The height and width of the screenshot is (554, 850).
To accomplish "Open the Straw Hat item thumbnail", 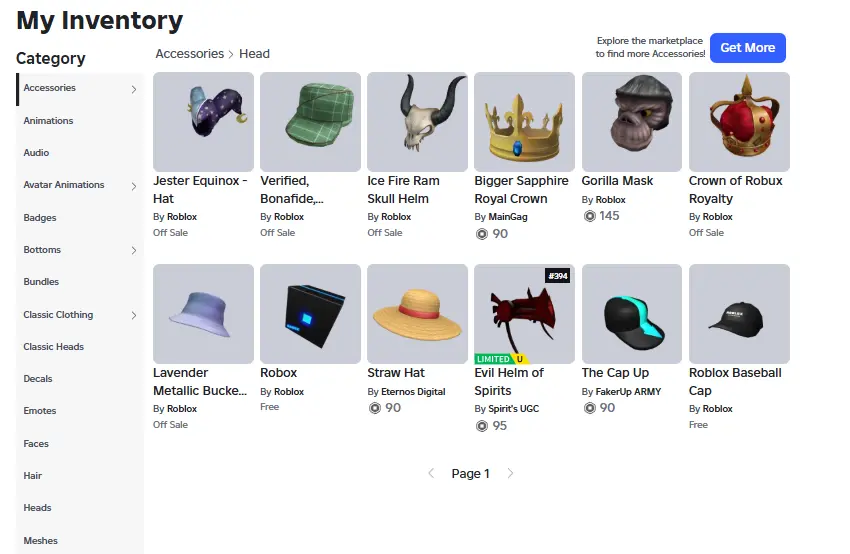I will point(417,314).
